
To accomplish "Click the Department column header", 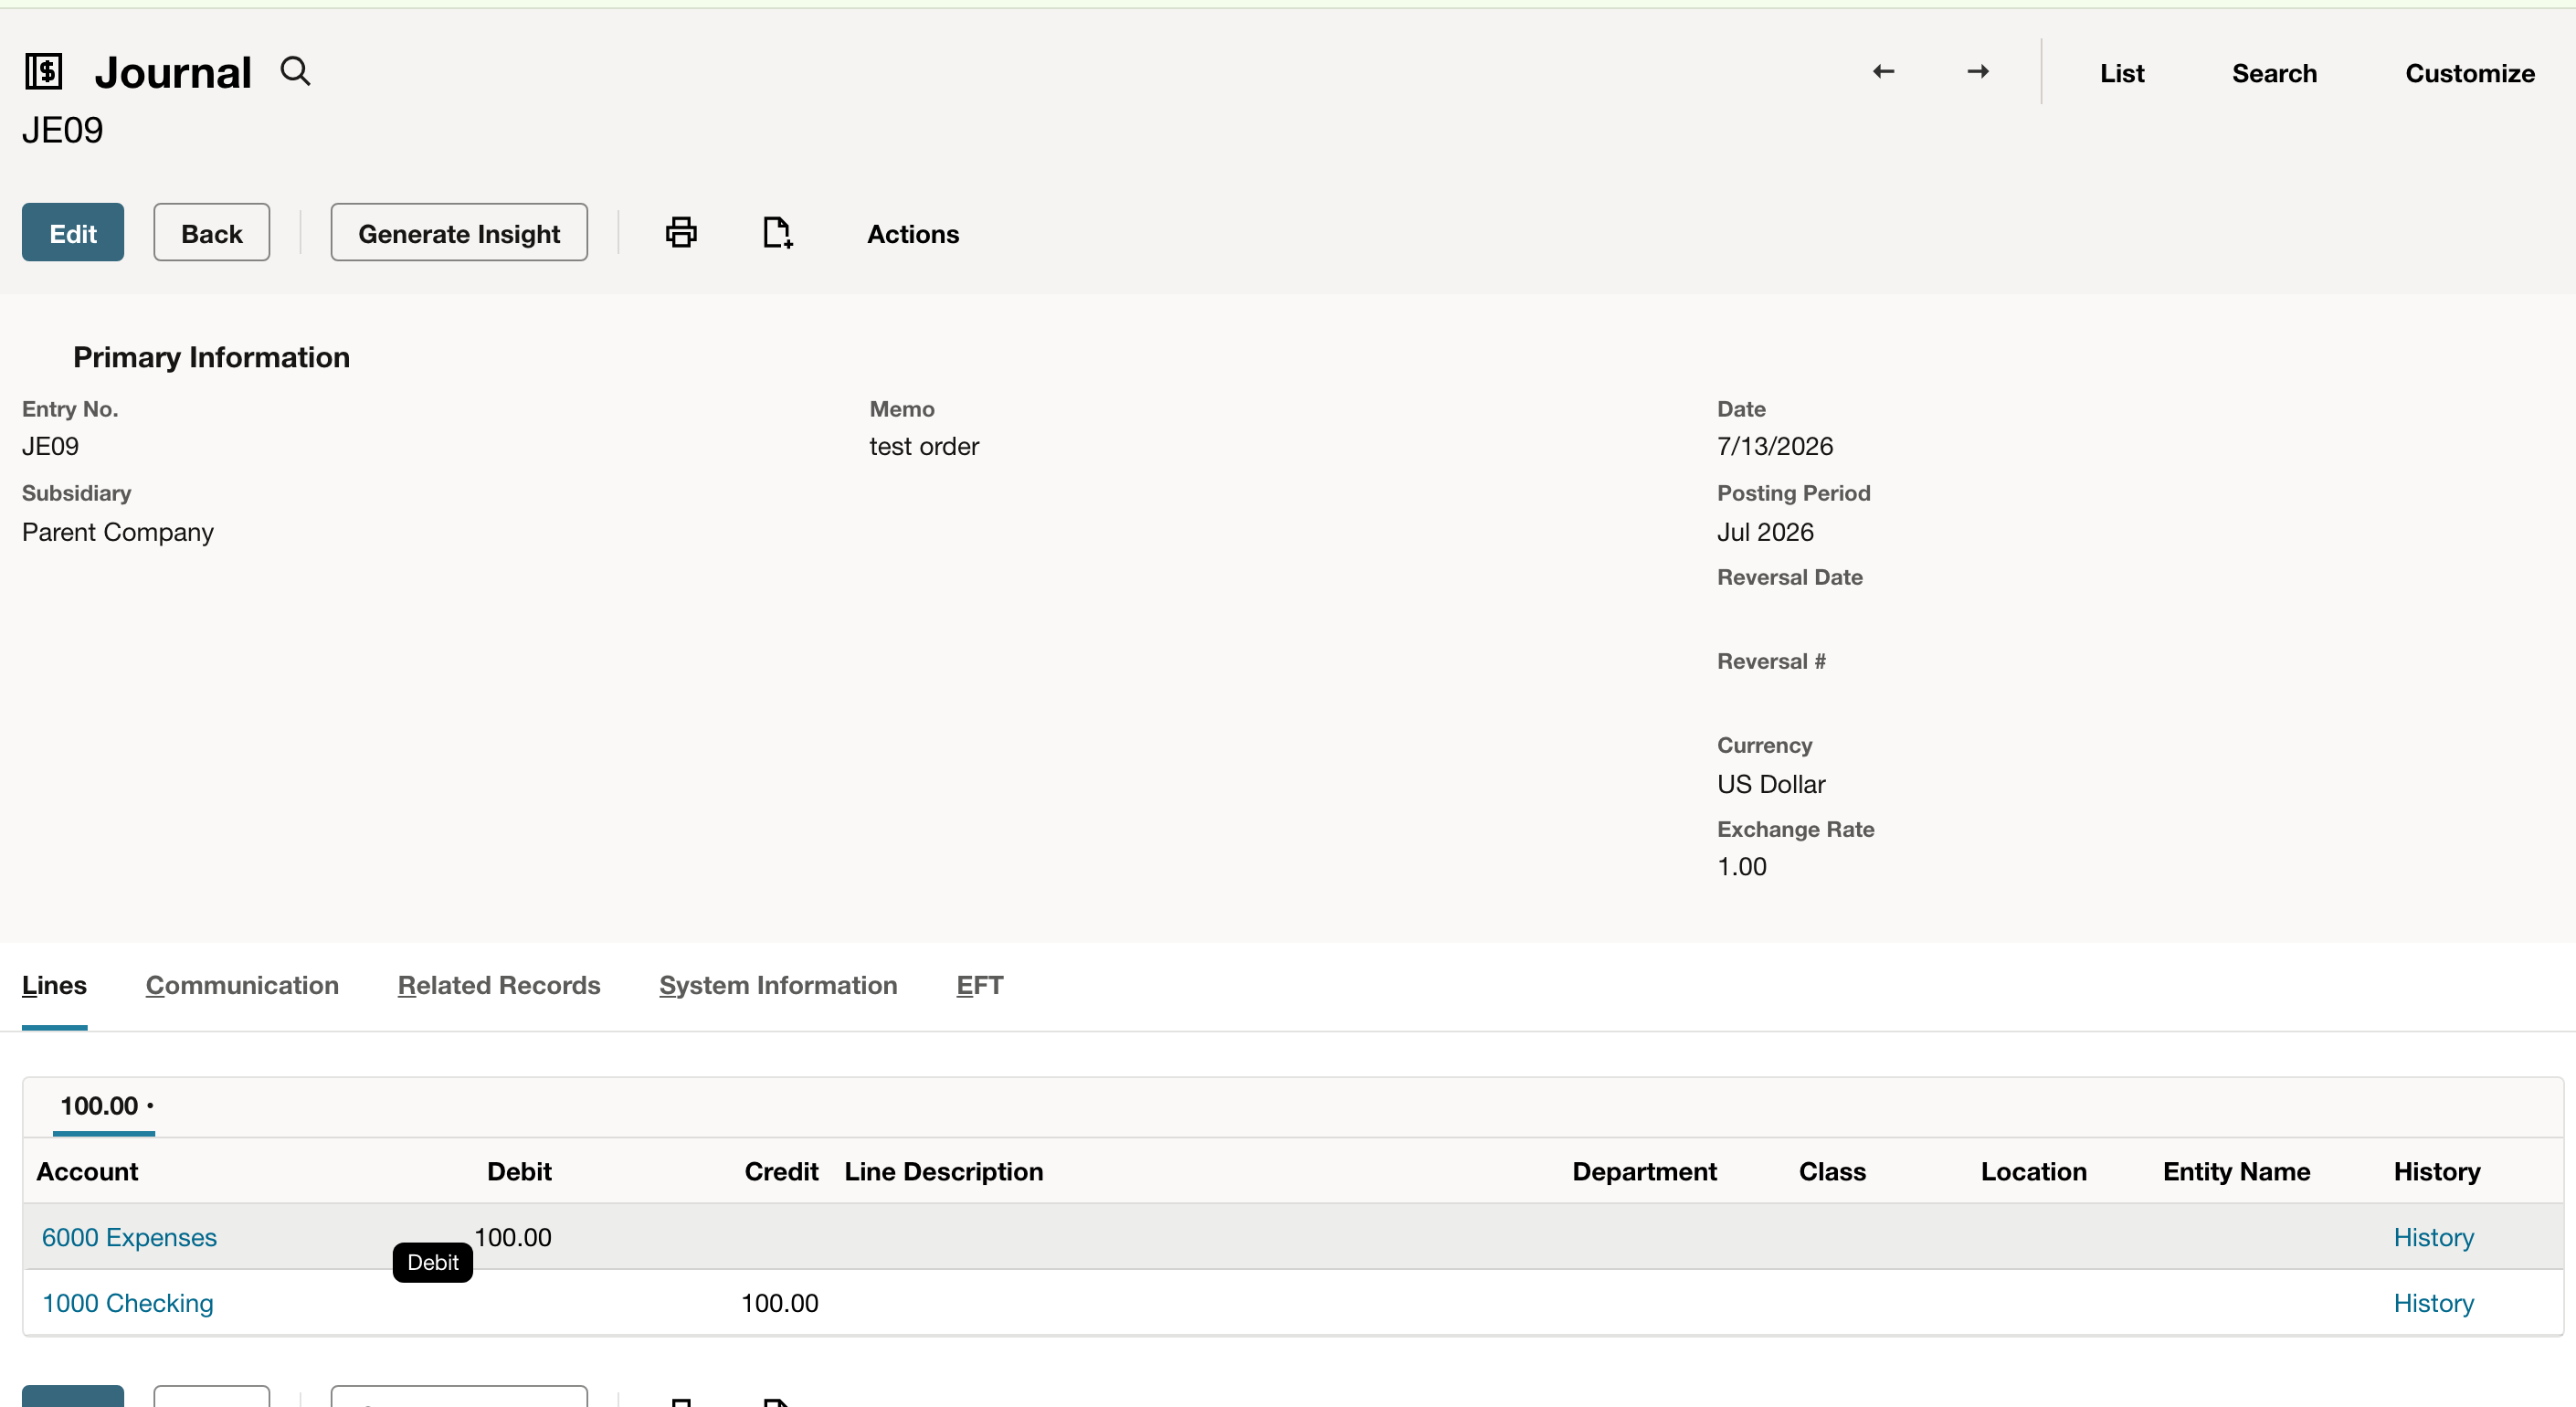I will pyautogui.click(x=1644, y=1171).
